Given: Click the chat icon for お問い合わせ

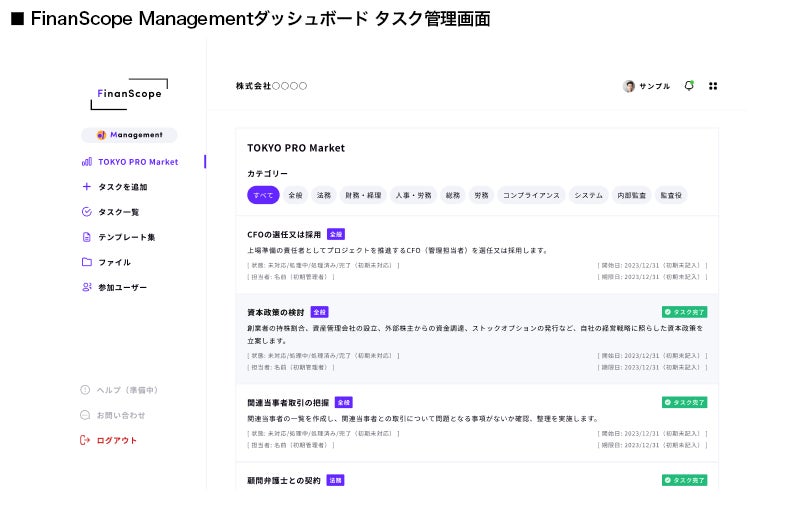Looking at the screenshot, I should (85, 415).
